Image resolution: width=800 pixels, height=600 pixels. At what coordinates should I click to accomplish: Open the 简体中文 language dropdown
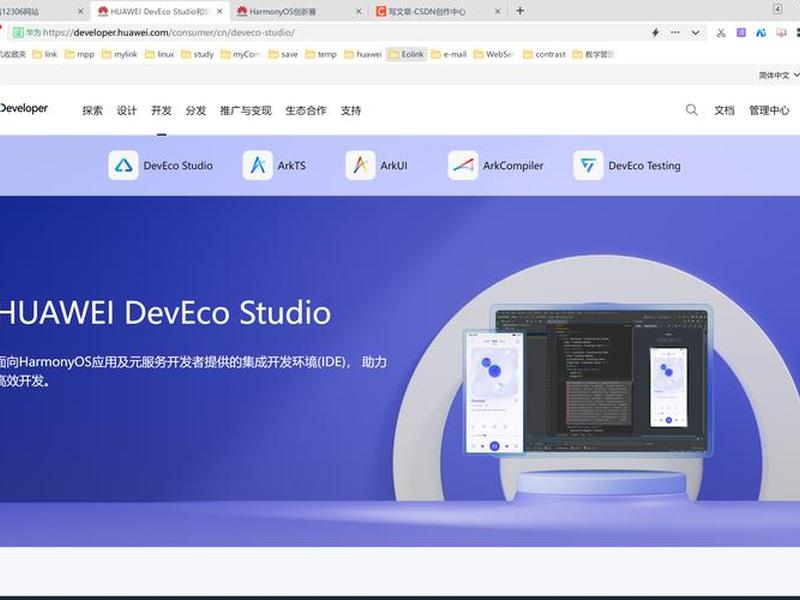(x=779, y=76)
